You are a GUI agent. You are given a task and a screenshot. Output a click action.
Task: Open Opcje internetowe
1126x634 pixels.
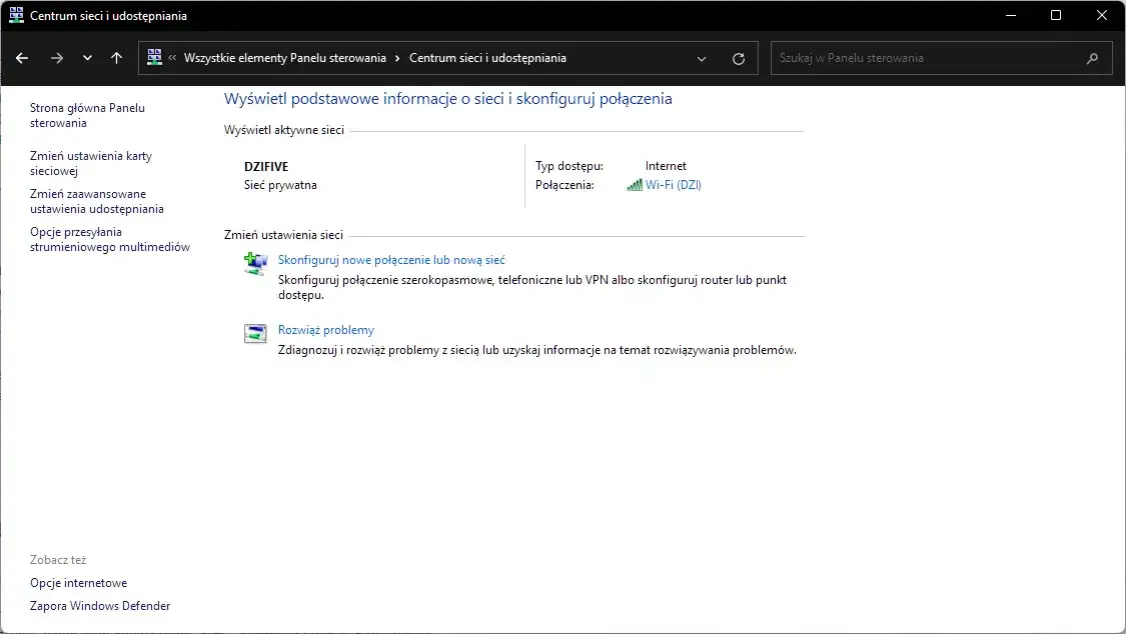point(78,583)
